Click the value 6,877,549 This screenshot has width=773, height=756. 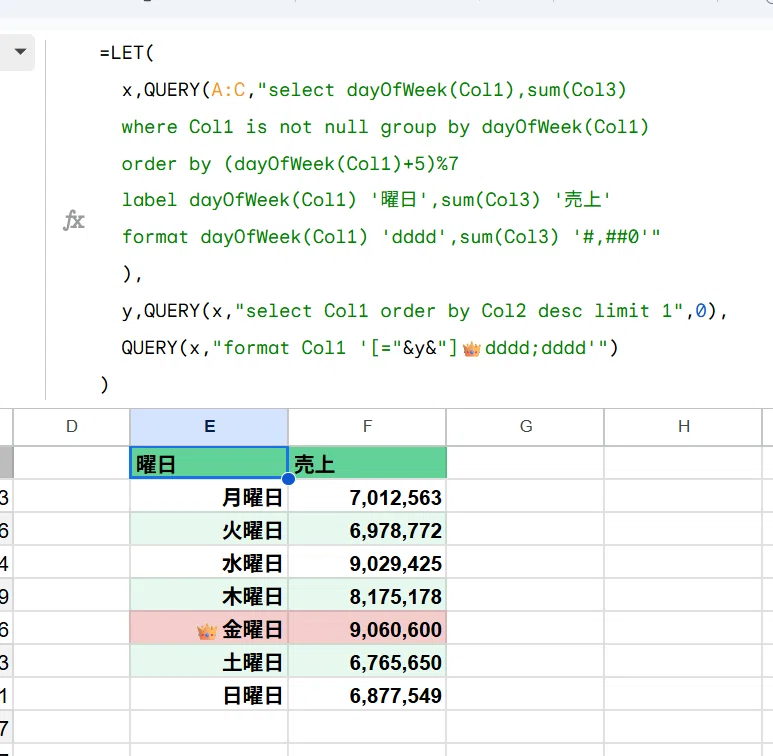[395, 696]
